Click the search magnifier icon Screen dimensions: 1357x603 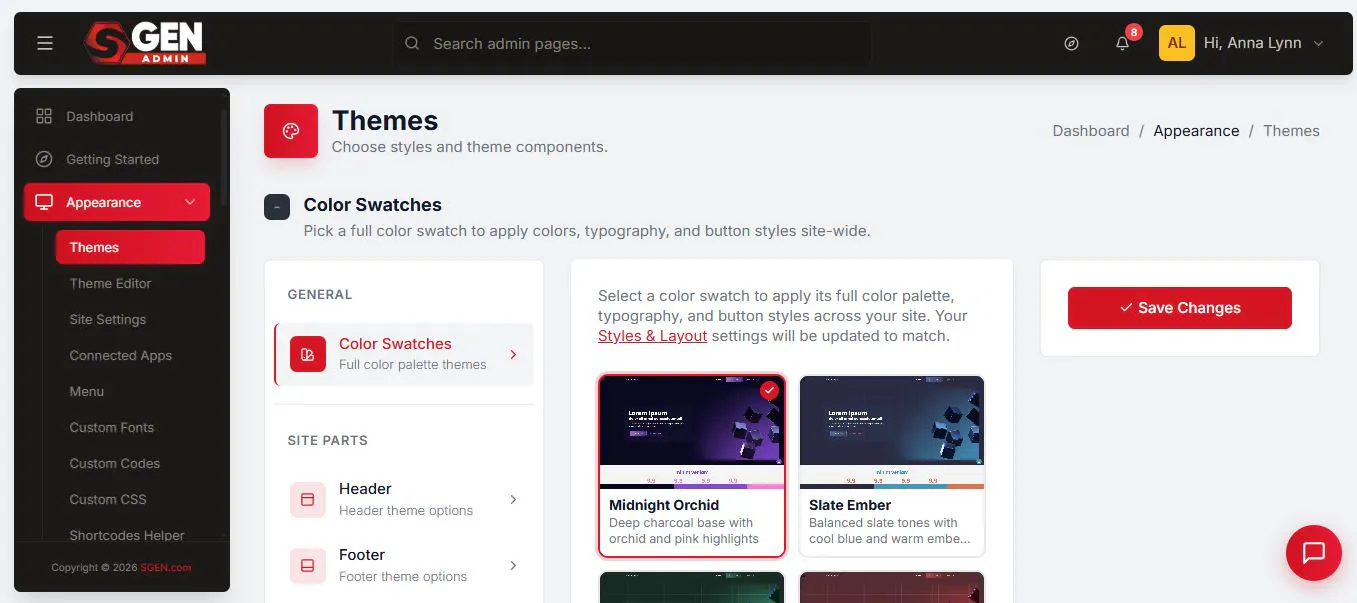(412, 43)
